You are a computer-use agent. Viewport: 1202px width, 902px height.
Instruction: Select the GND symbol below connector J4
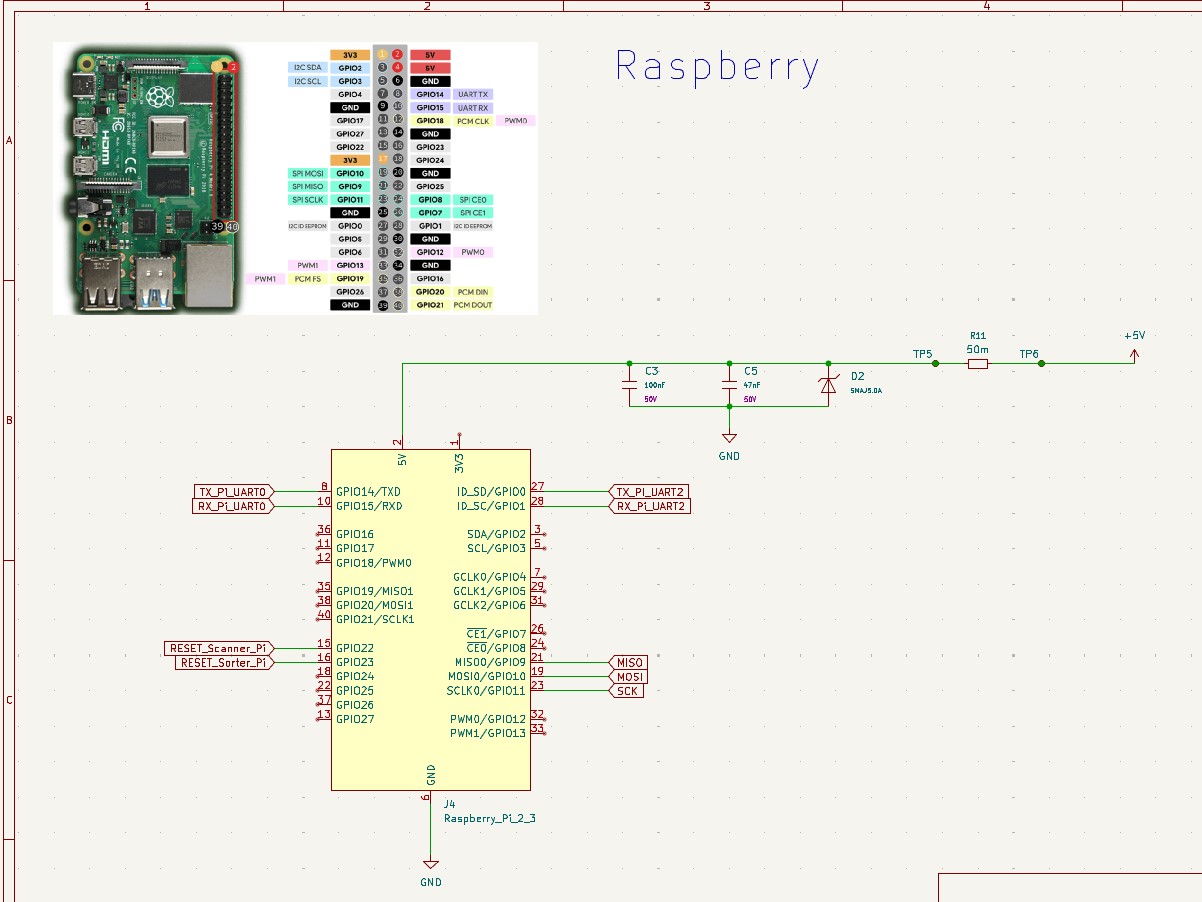pos(430,866)
